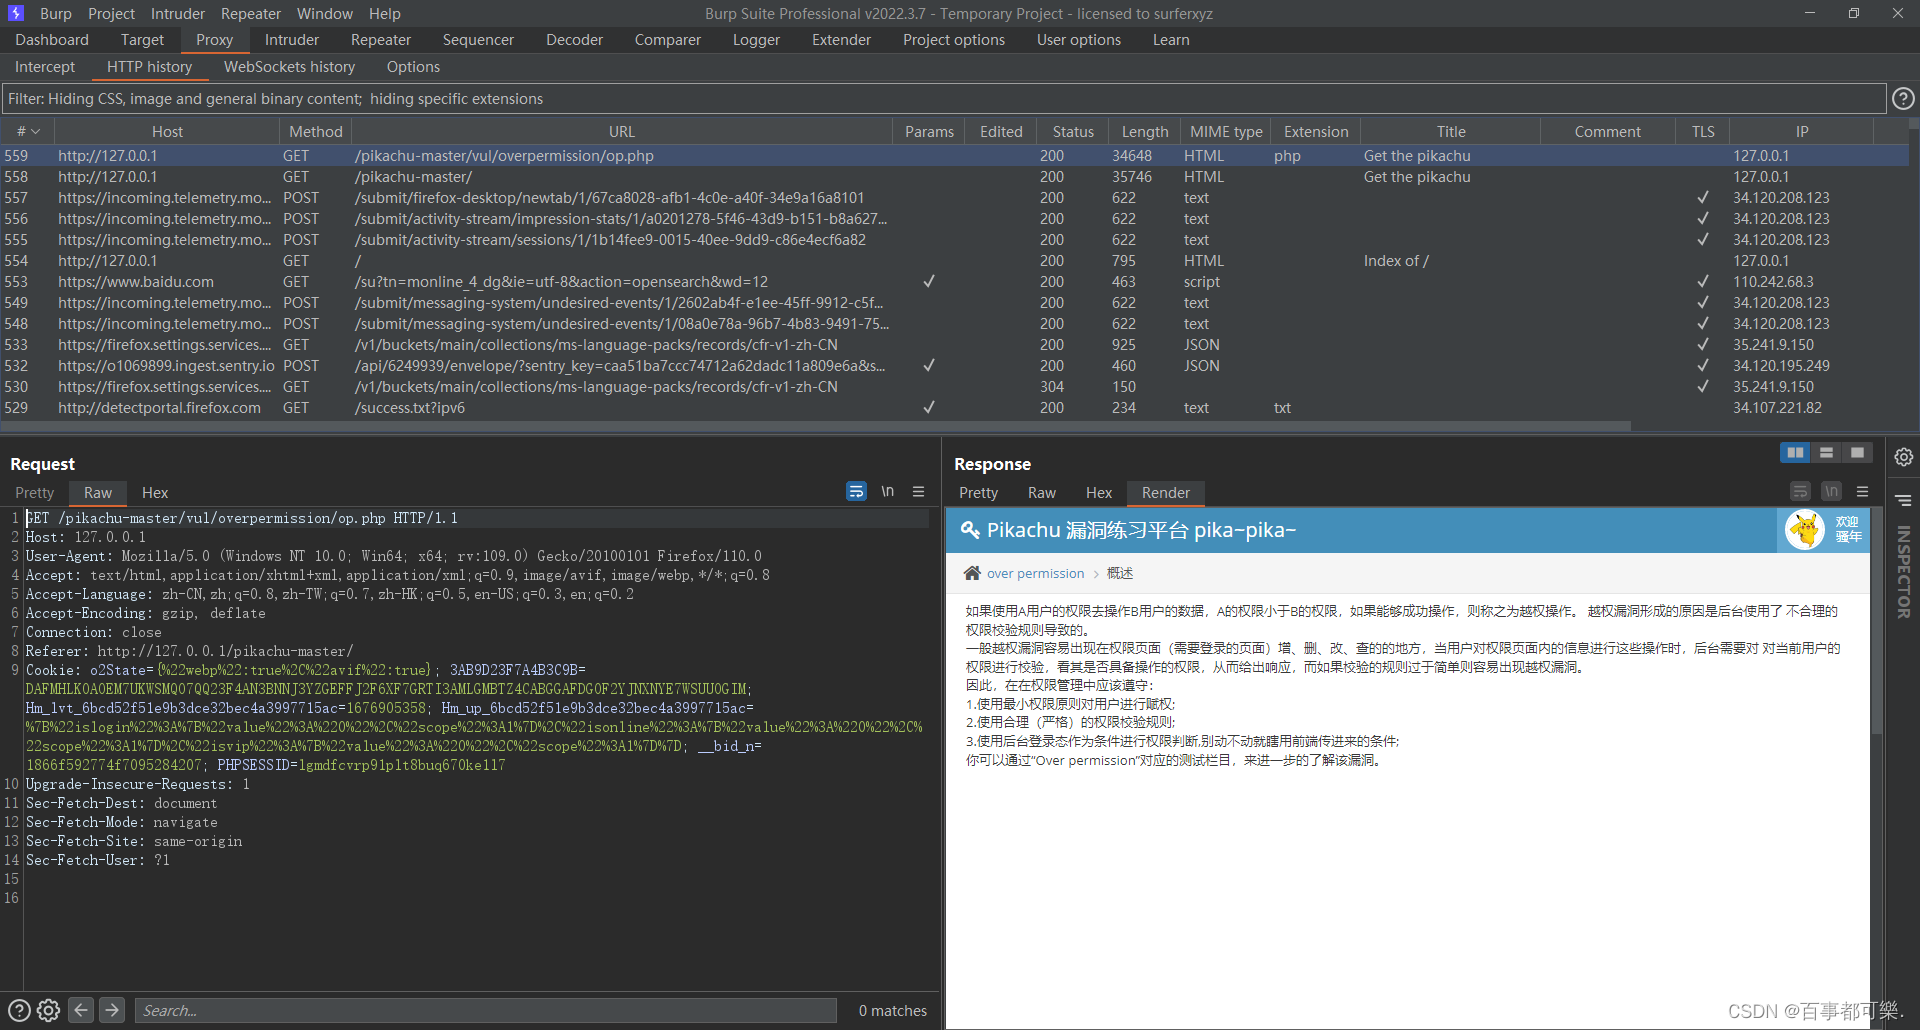Screen dimensions: 1920x1030
Task: Open search settings gear at bottom left
Action: click(x=49, y=1010)
